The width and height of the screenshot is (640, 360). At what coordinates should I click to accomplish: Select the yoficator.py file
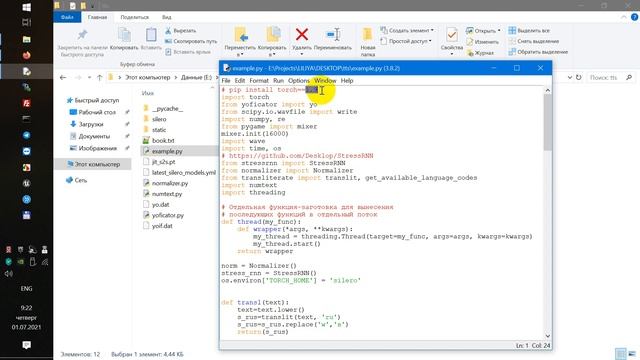(163, 215)
